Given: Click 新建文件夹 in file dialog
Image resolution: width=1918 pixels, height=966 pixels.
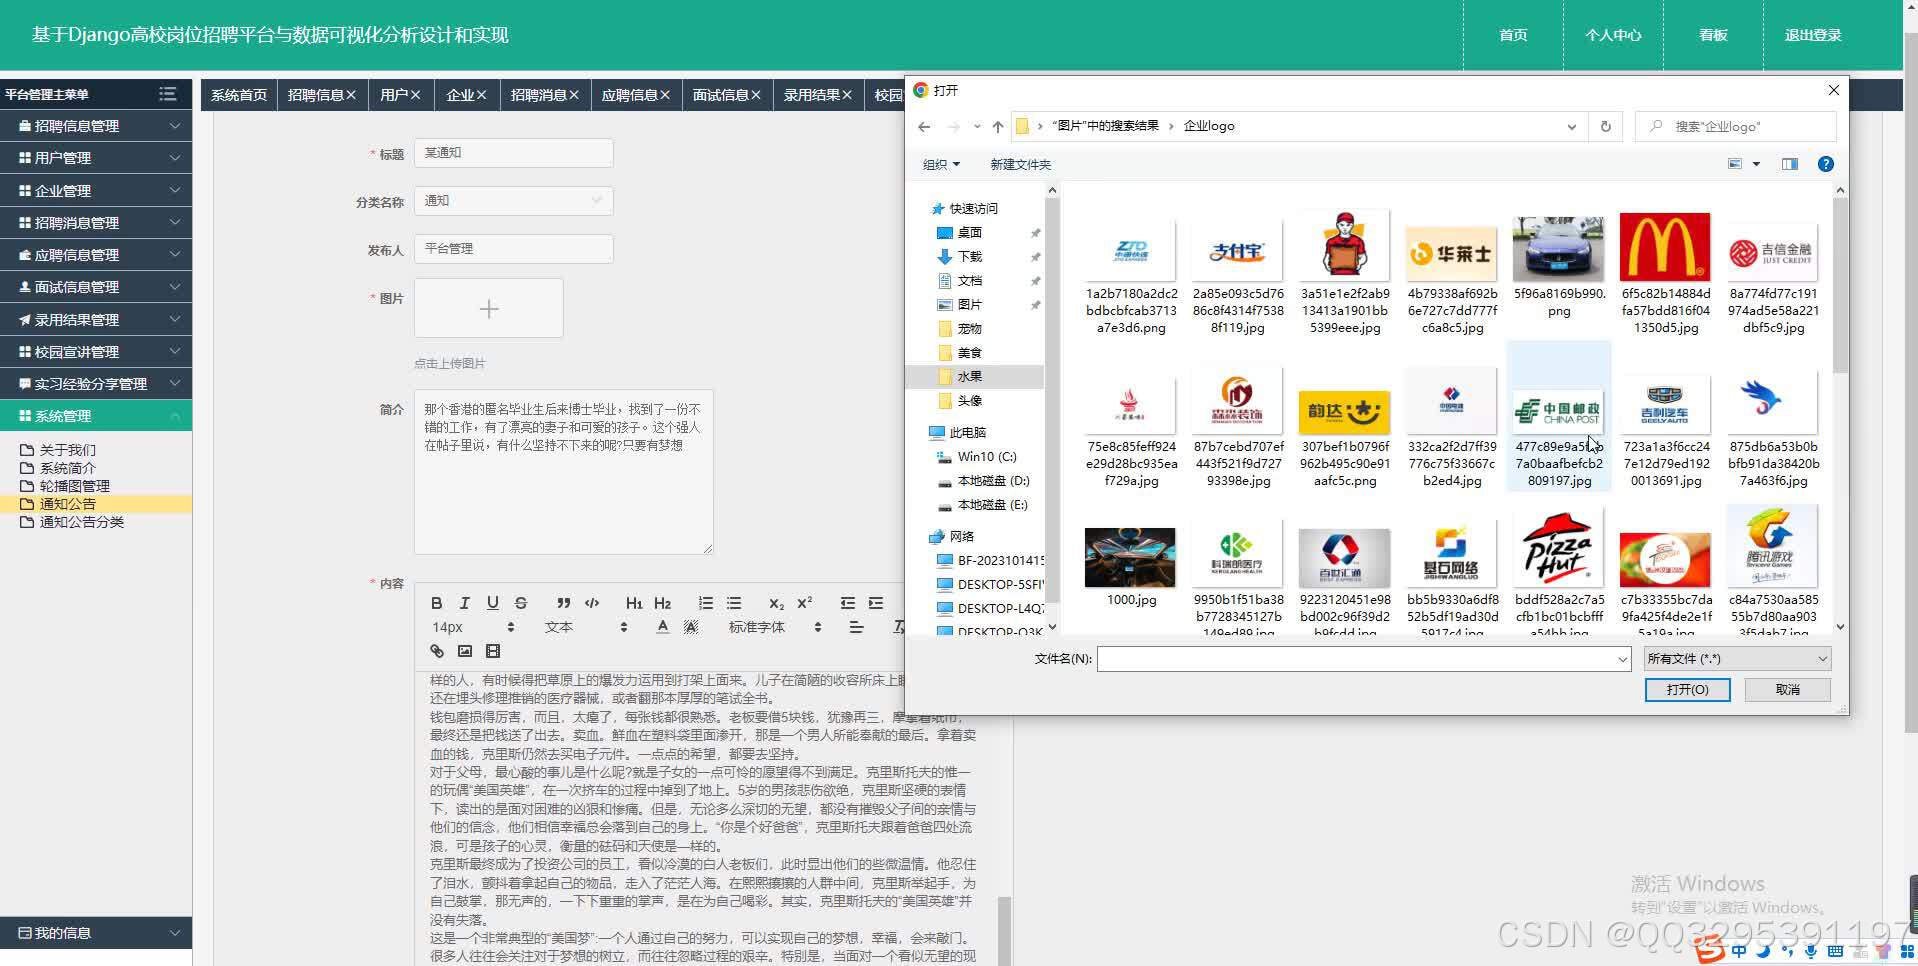Looking at the screenshot, I should click(x=1020, y=164).
